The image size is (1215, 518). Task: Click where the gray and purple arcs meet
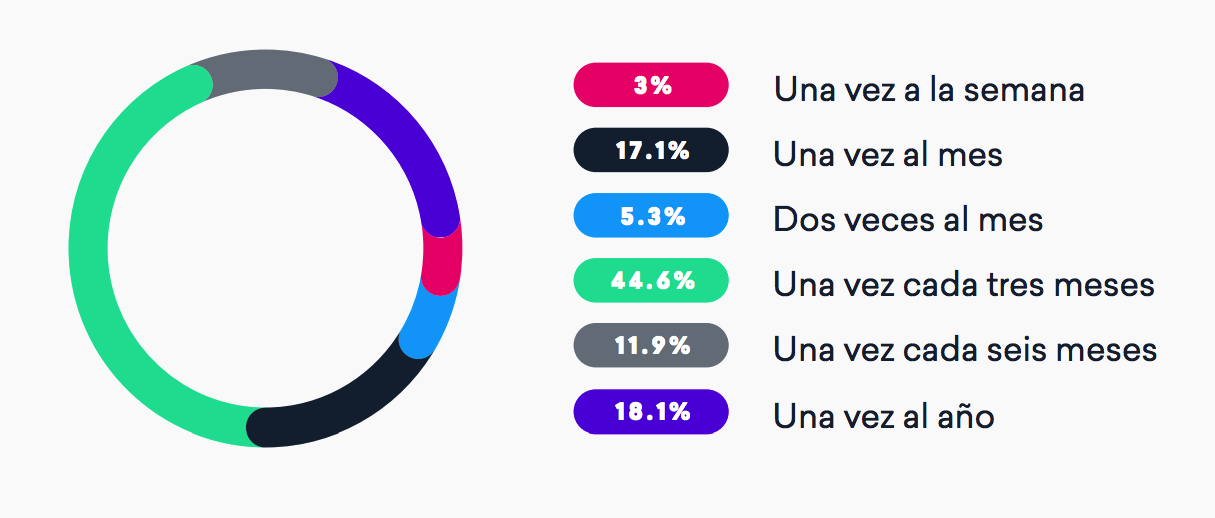pyautogui.click(x=330, y=80)
